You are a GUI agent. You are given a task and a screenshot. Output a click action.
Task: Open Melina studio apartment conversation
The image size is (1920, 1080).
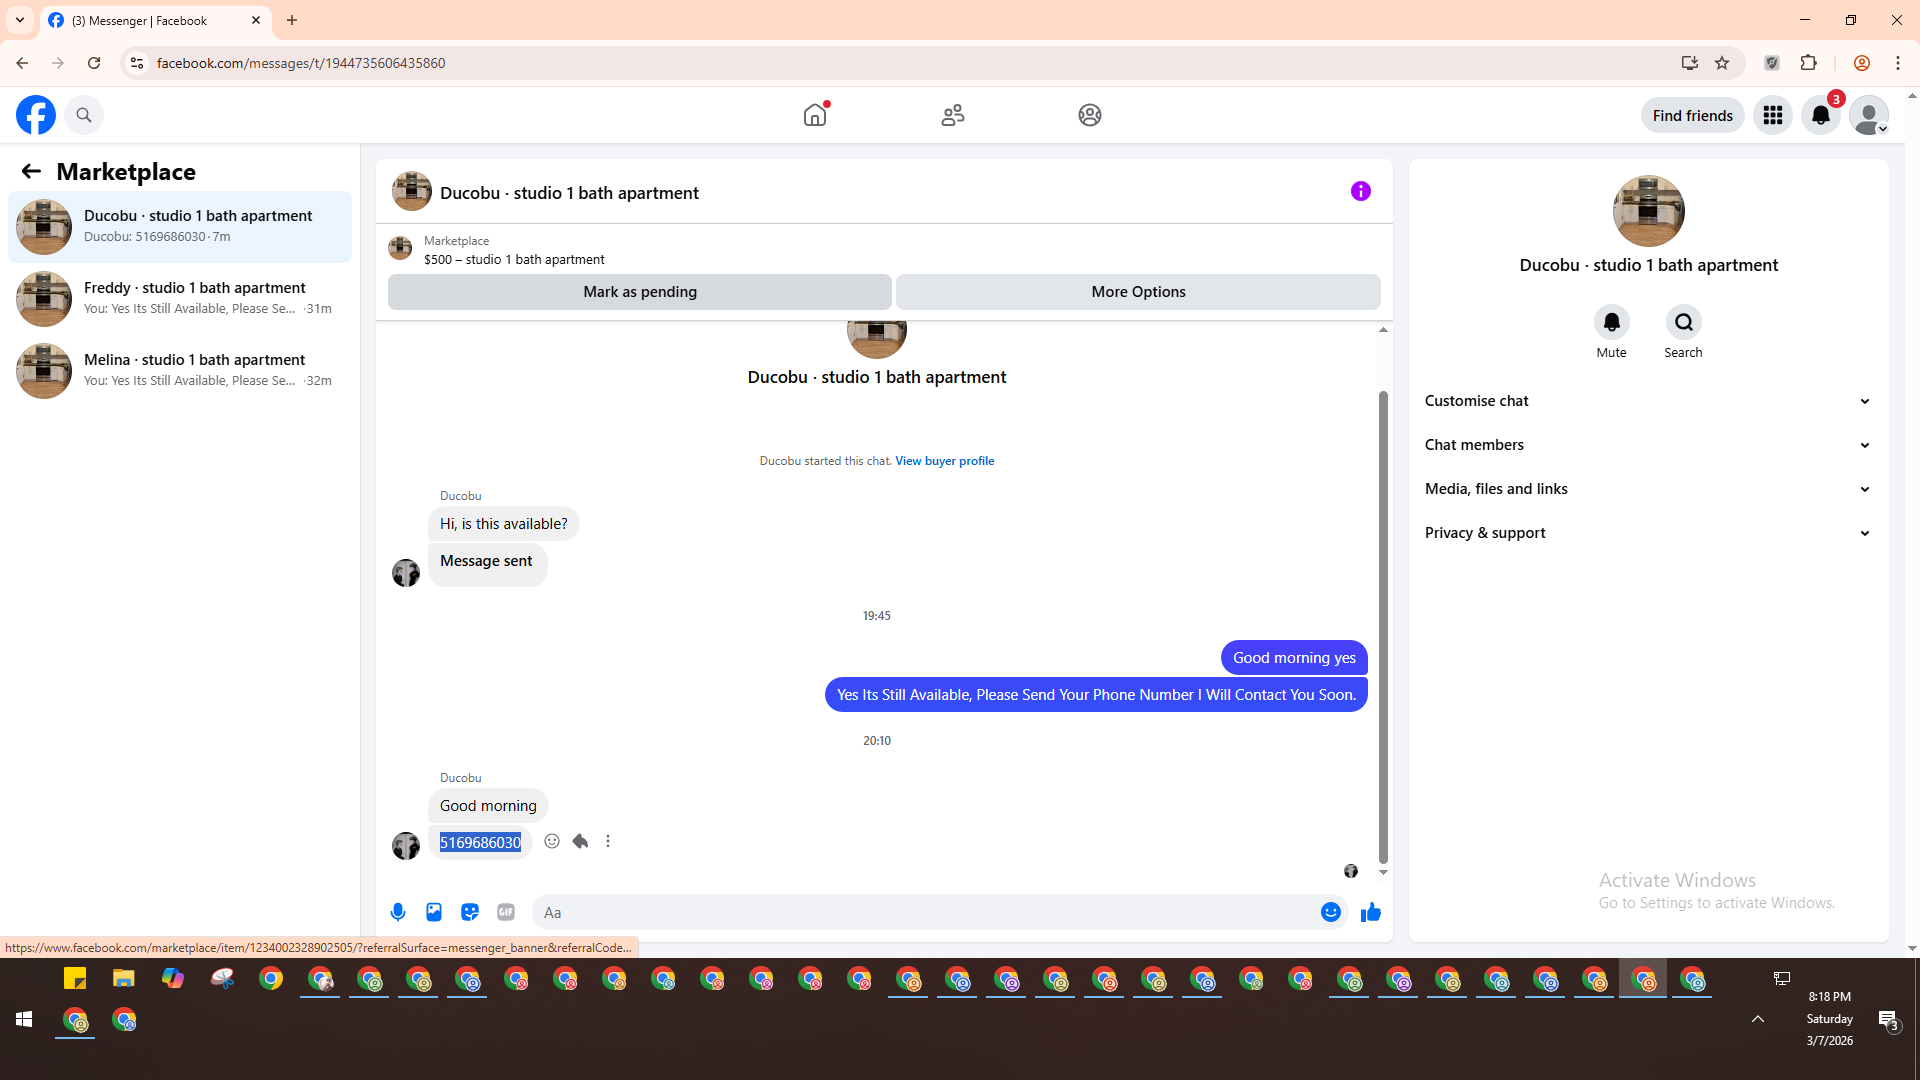pyautogui.click(x=180, y=370)
